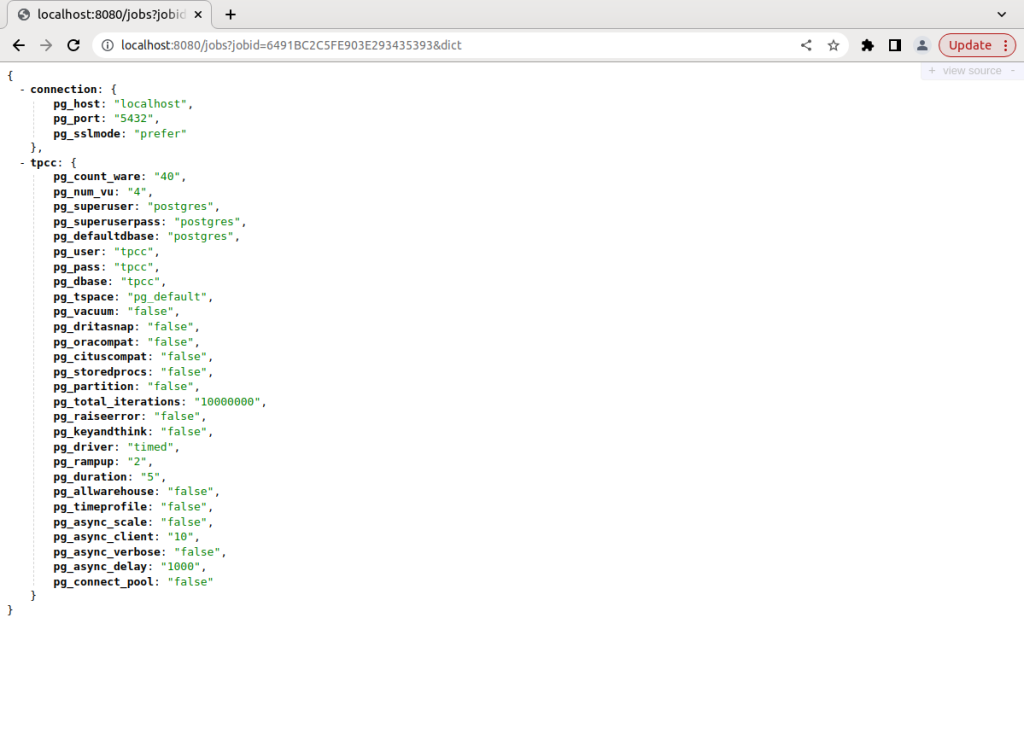Select the "pg_default" value
The height and width of the screenshot is (746, 1024).
(x=167, y=297)
